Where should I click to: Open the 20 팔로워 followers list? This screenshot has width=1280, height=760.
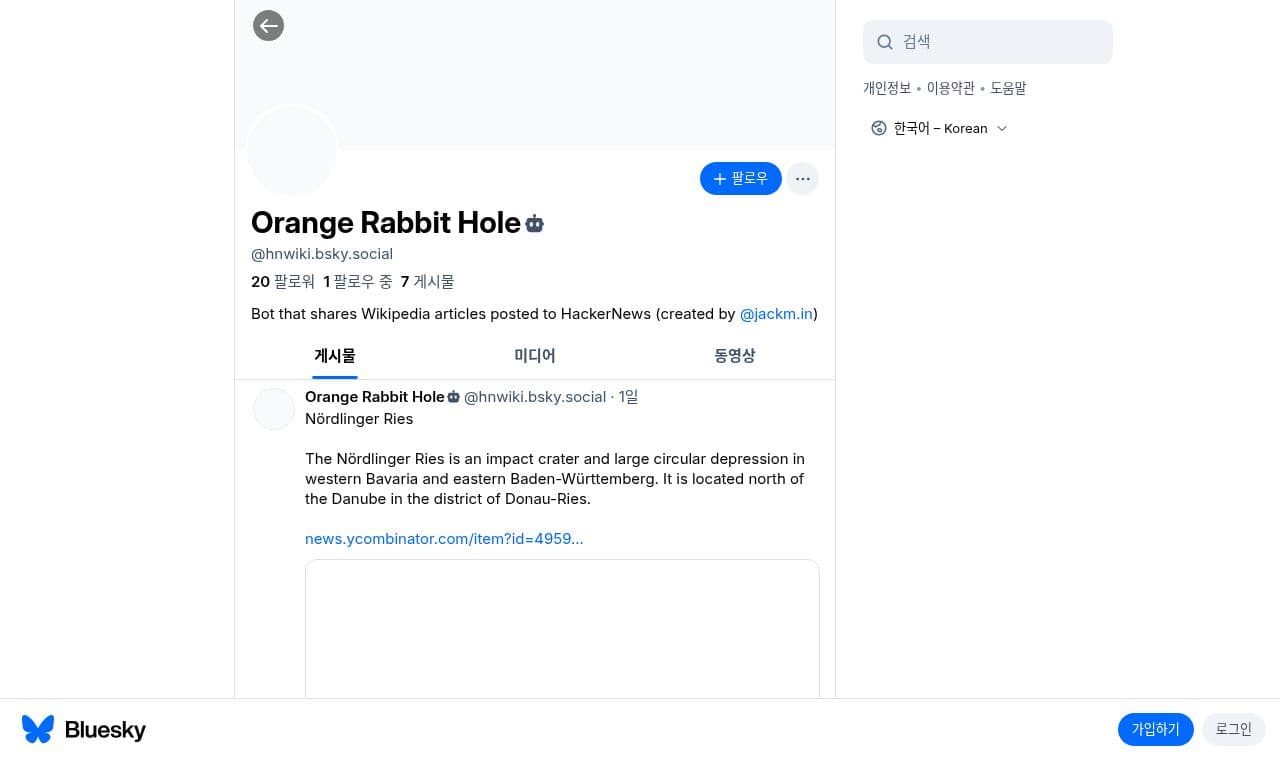[283, 282]
